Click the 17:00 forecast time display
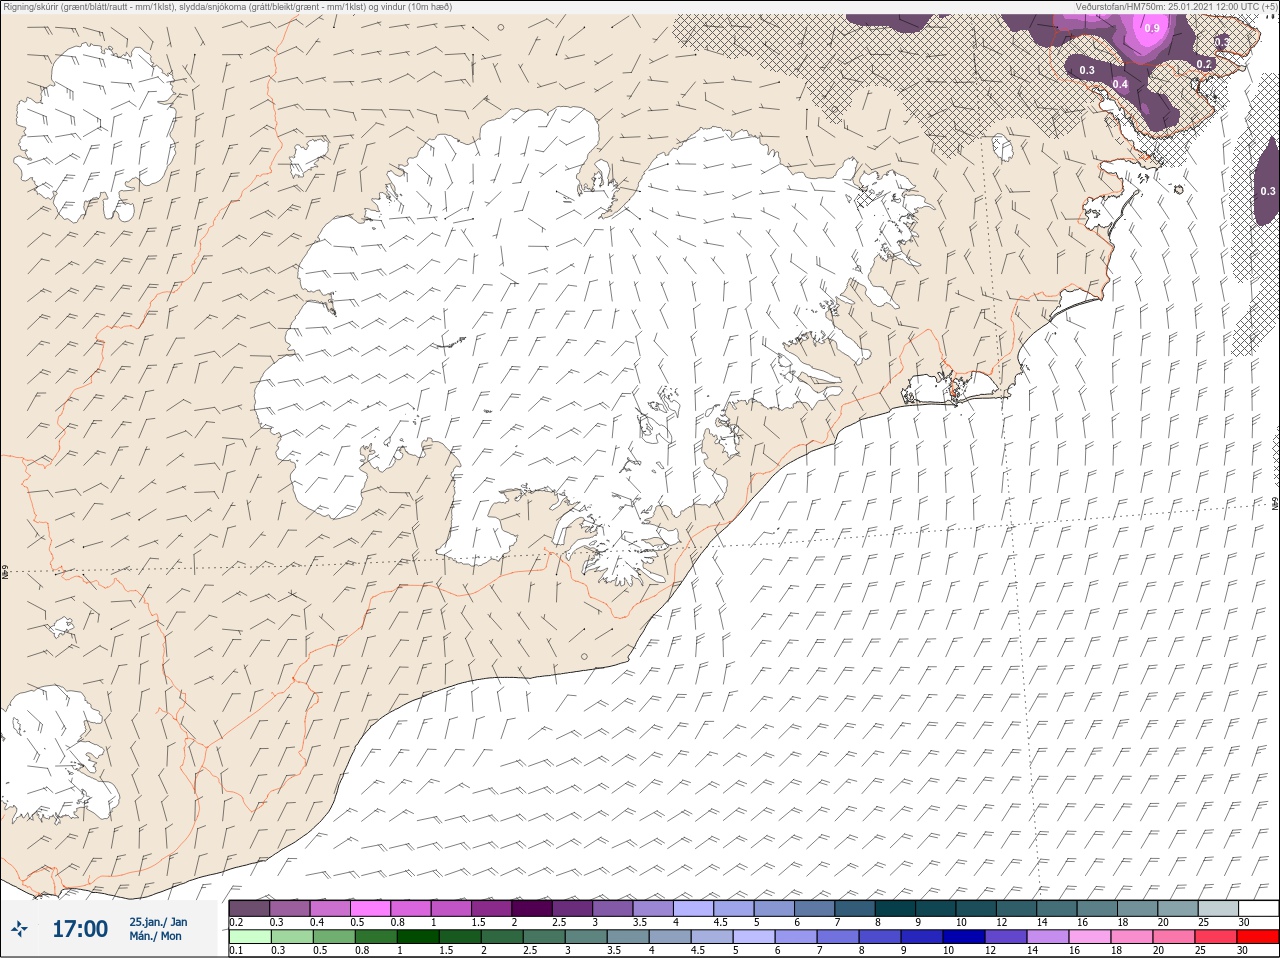The image size is (1280, 958). (x=80, y=929)
